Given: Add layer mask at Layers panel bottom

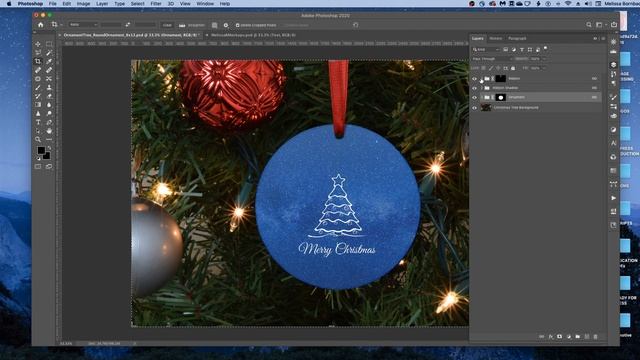Looking at the screenshot, I should pyautogui.click(x=560, y=337).
